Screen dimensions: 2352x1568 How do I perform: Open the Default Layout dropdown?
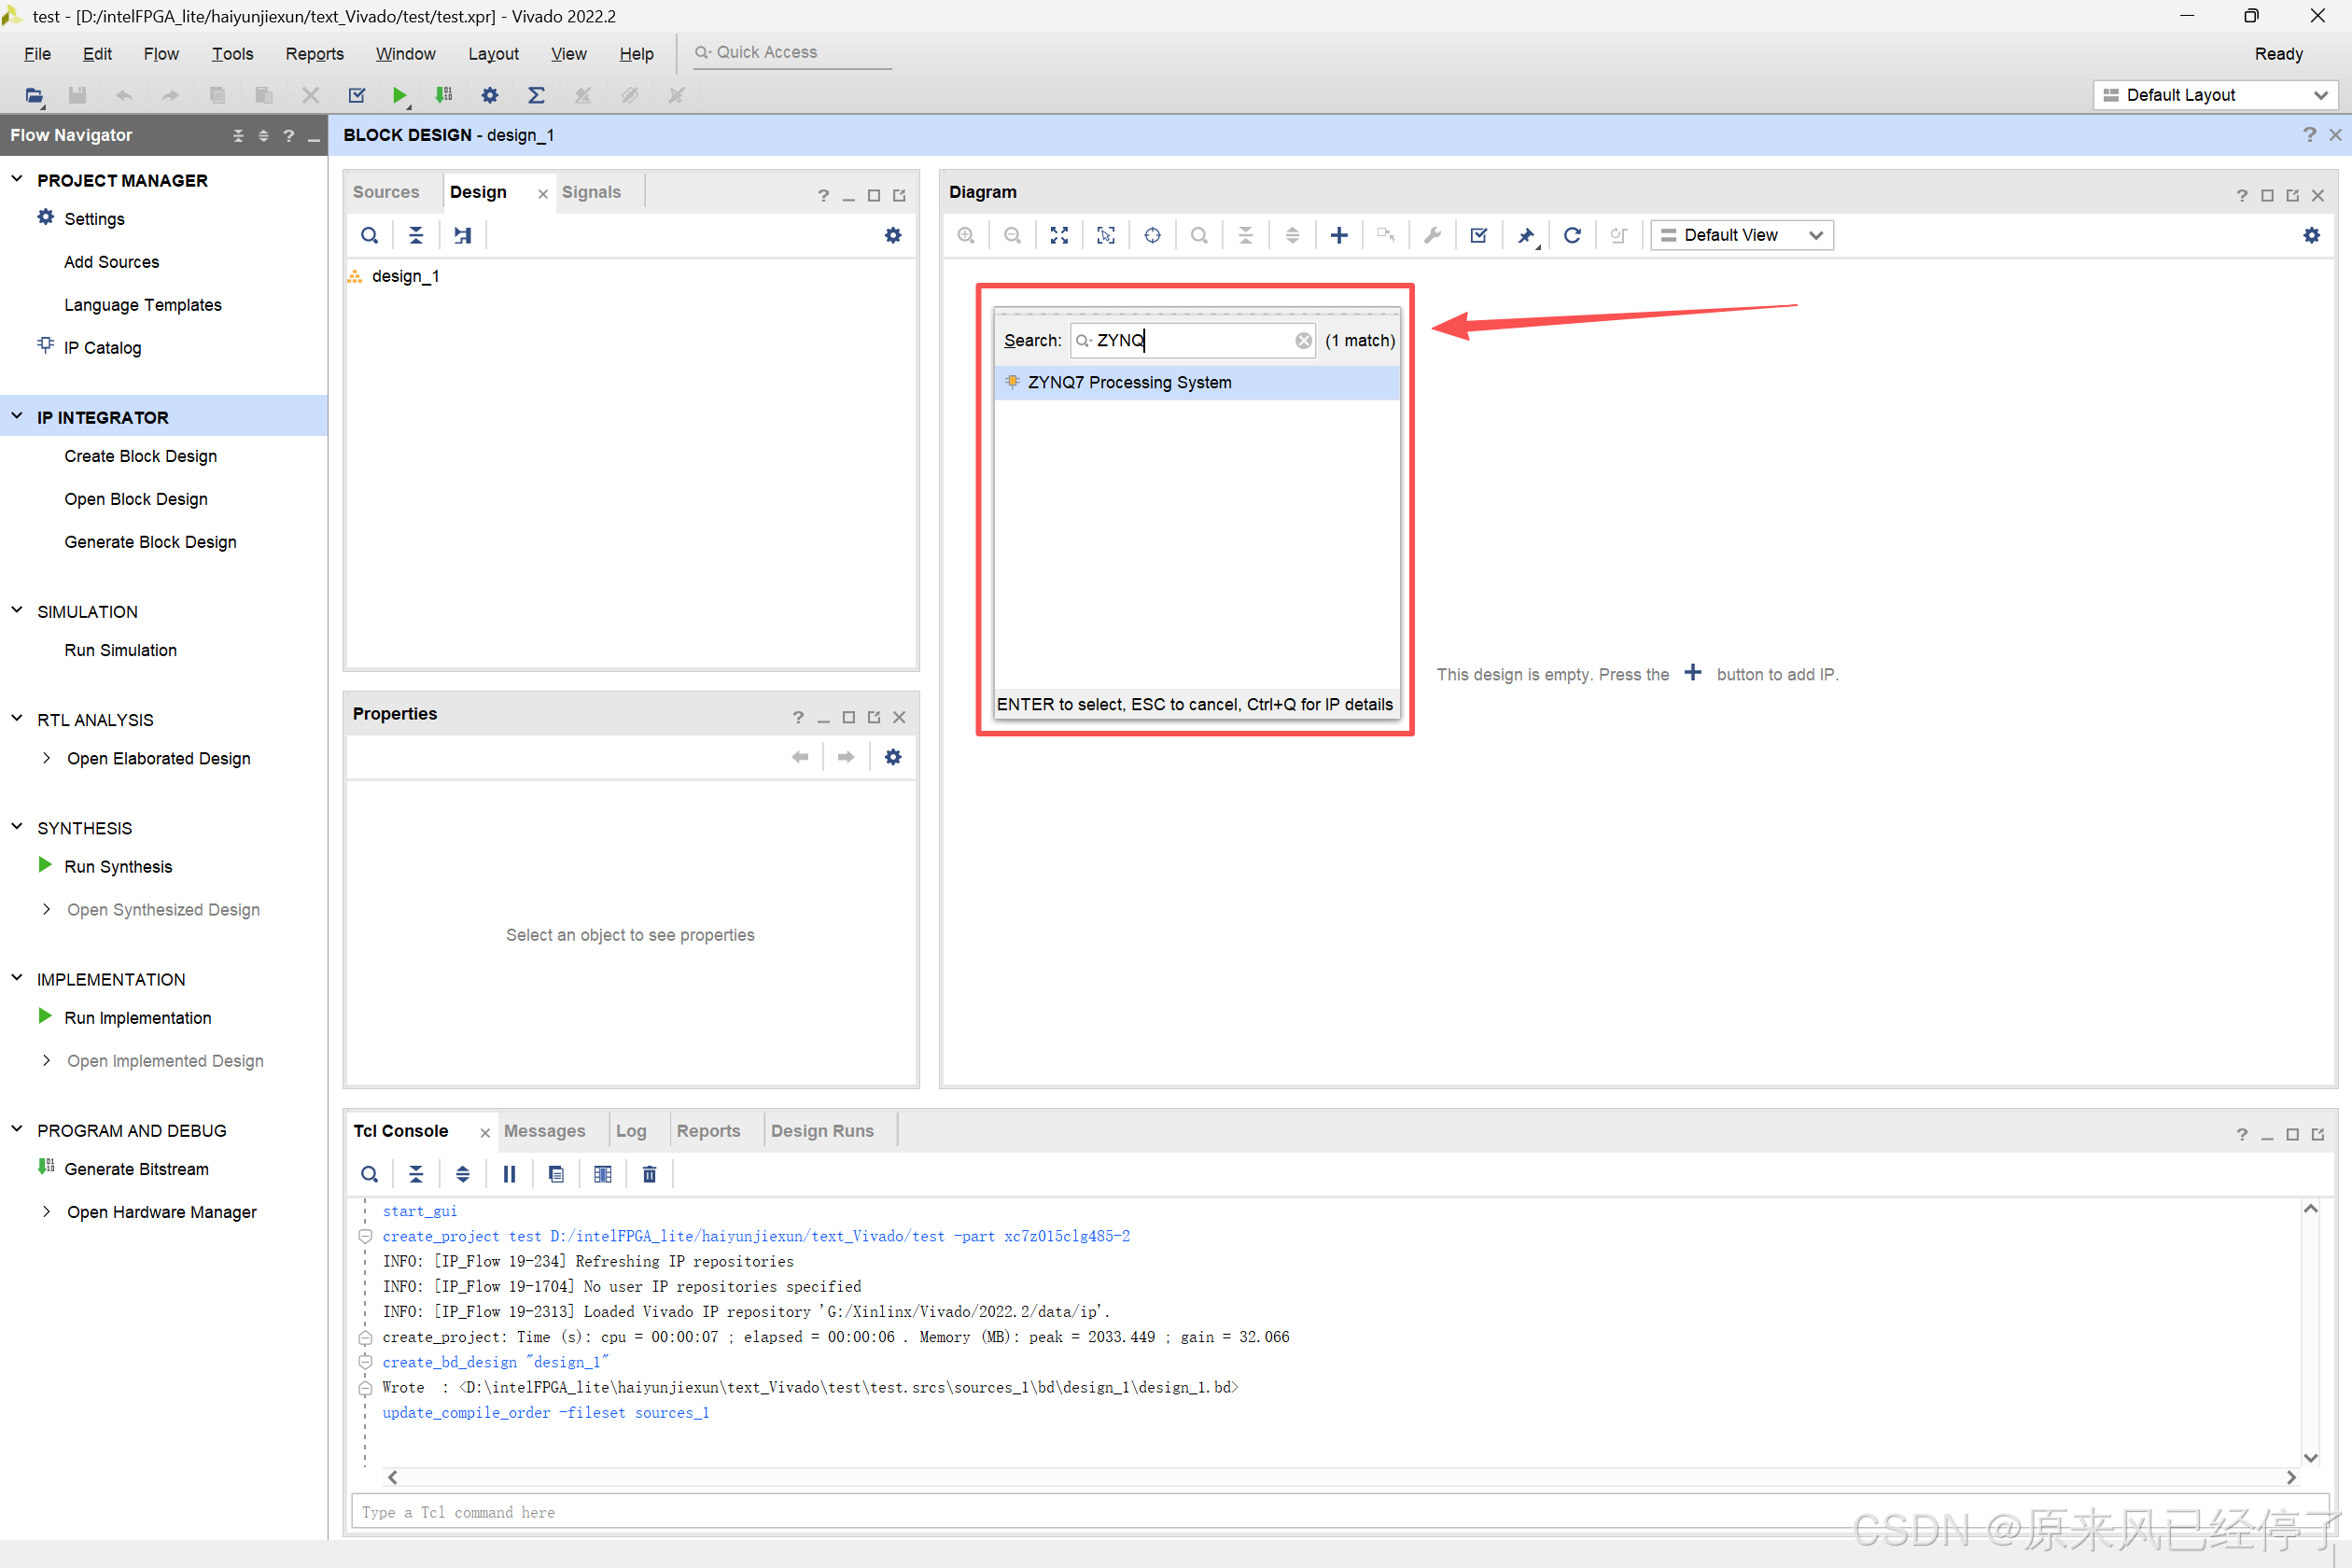click(2215, 95)
